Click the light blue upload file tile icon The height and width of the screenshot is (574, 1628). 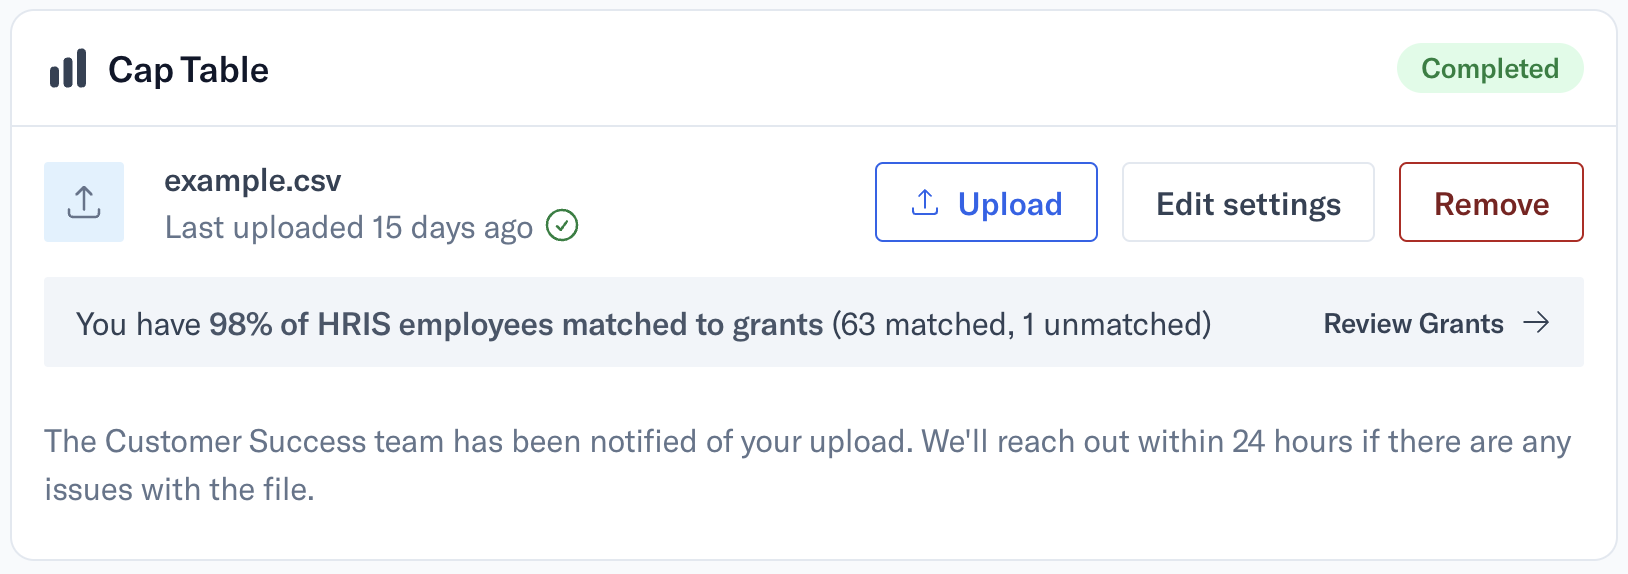[84, 202]
